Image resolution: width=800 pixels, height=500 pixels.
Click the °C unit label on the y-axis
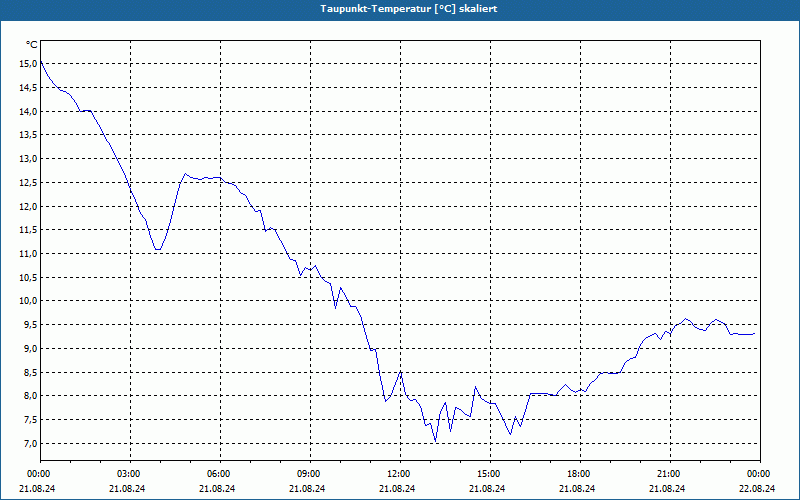tap(32, 45)
